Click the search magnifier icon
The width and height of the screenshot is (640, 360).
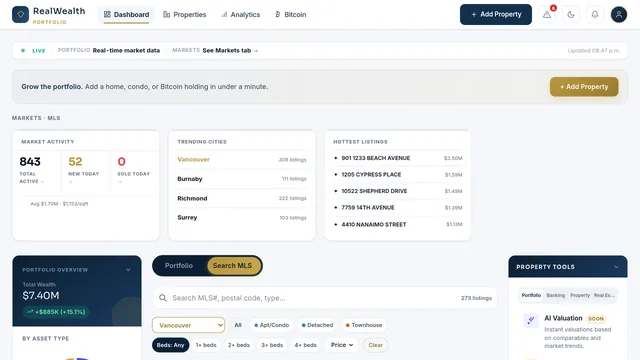point(163,298)
